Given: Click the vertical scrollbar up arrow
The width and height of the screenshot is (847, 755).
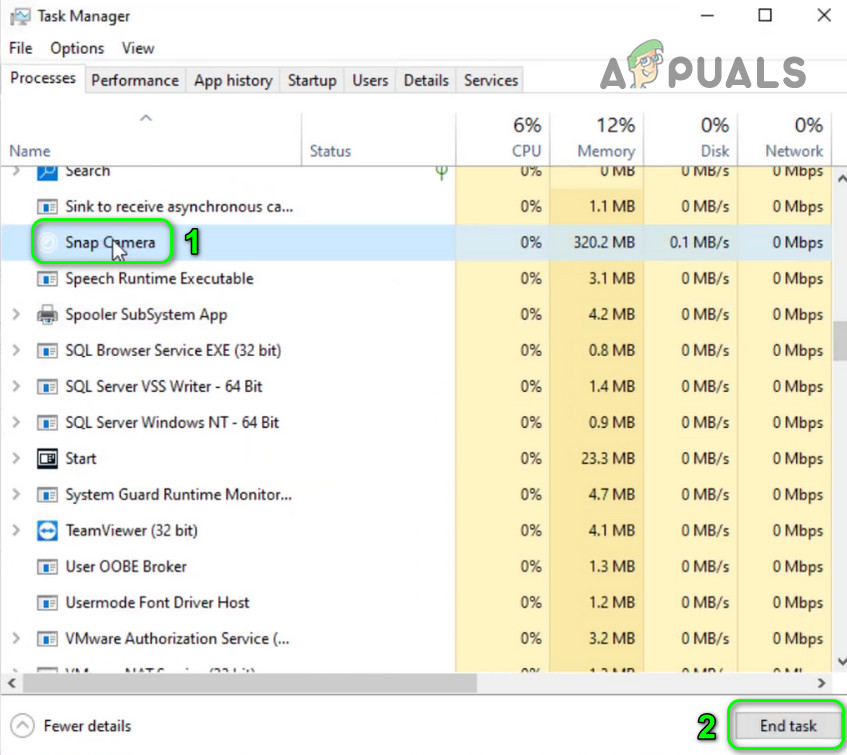Looking at the screenshot, I should coord(841,178).
